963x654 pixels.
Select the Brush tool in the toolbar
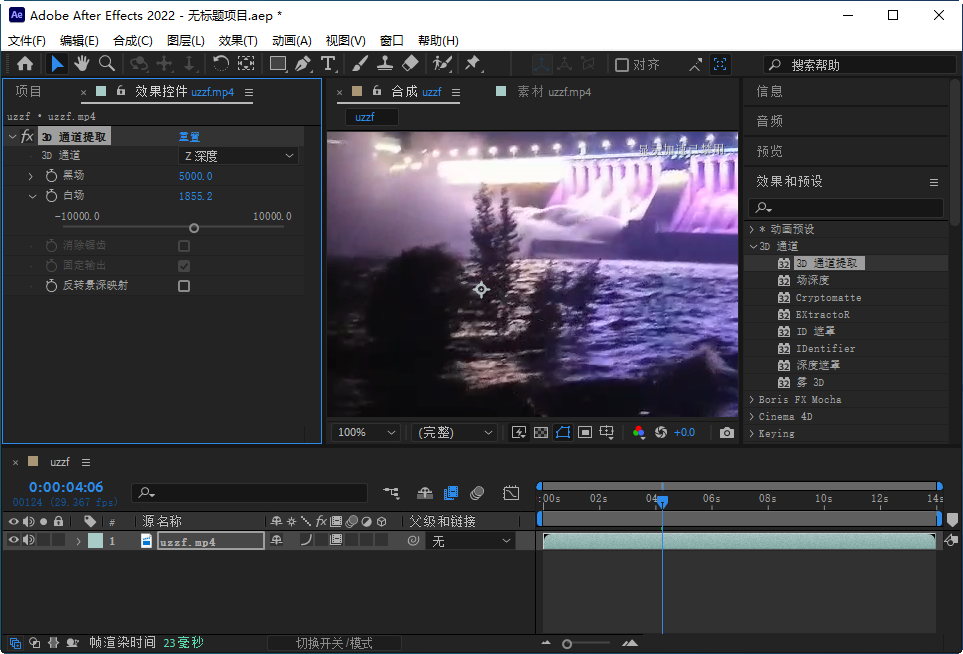(358, 64)
